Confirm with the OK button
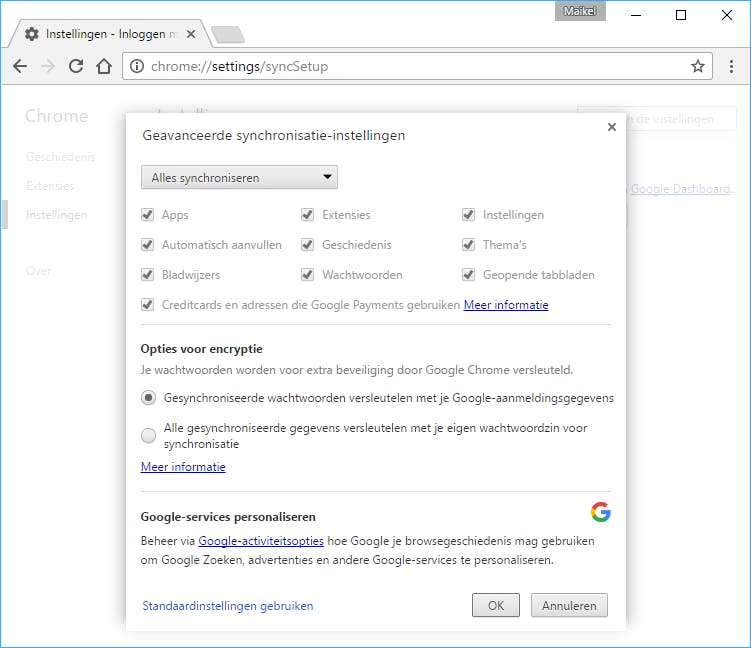 (x=496, y=605)
